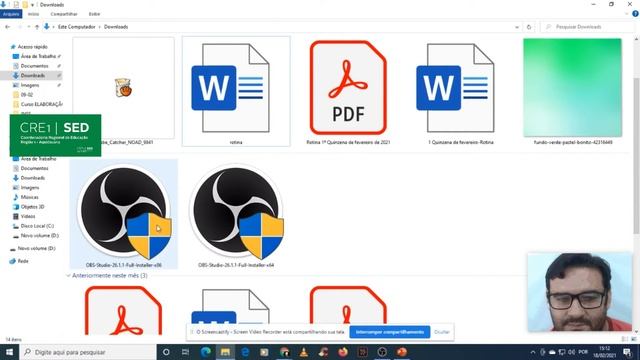
Task: Open the 'Músicas' folder in sidebar
Action: click(x=29, y=197)
